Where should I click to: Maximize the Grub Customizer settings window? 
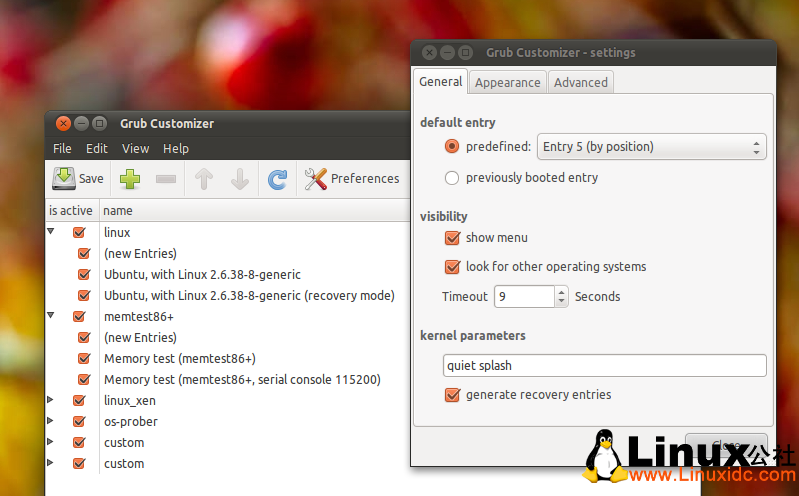click(465, 53)
